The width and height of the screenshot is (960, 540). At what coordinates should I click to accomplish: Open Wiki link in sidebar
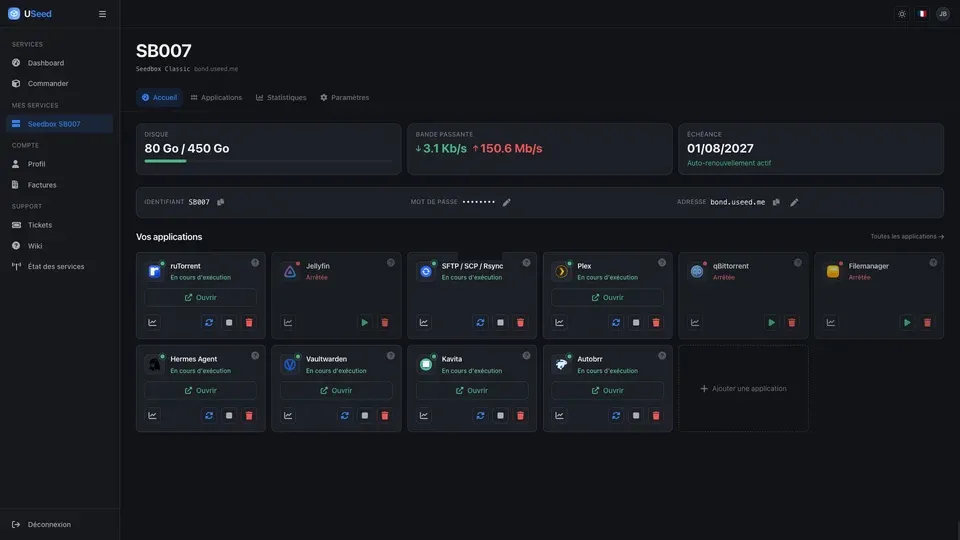pos(59,246)
